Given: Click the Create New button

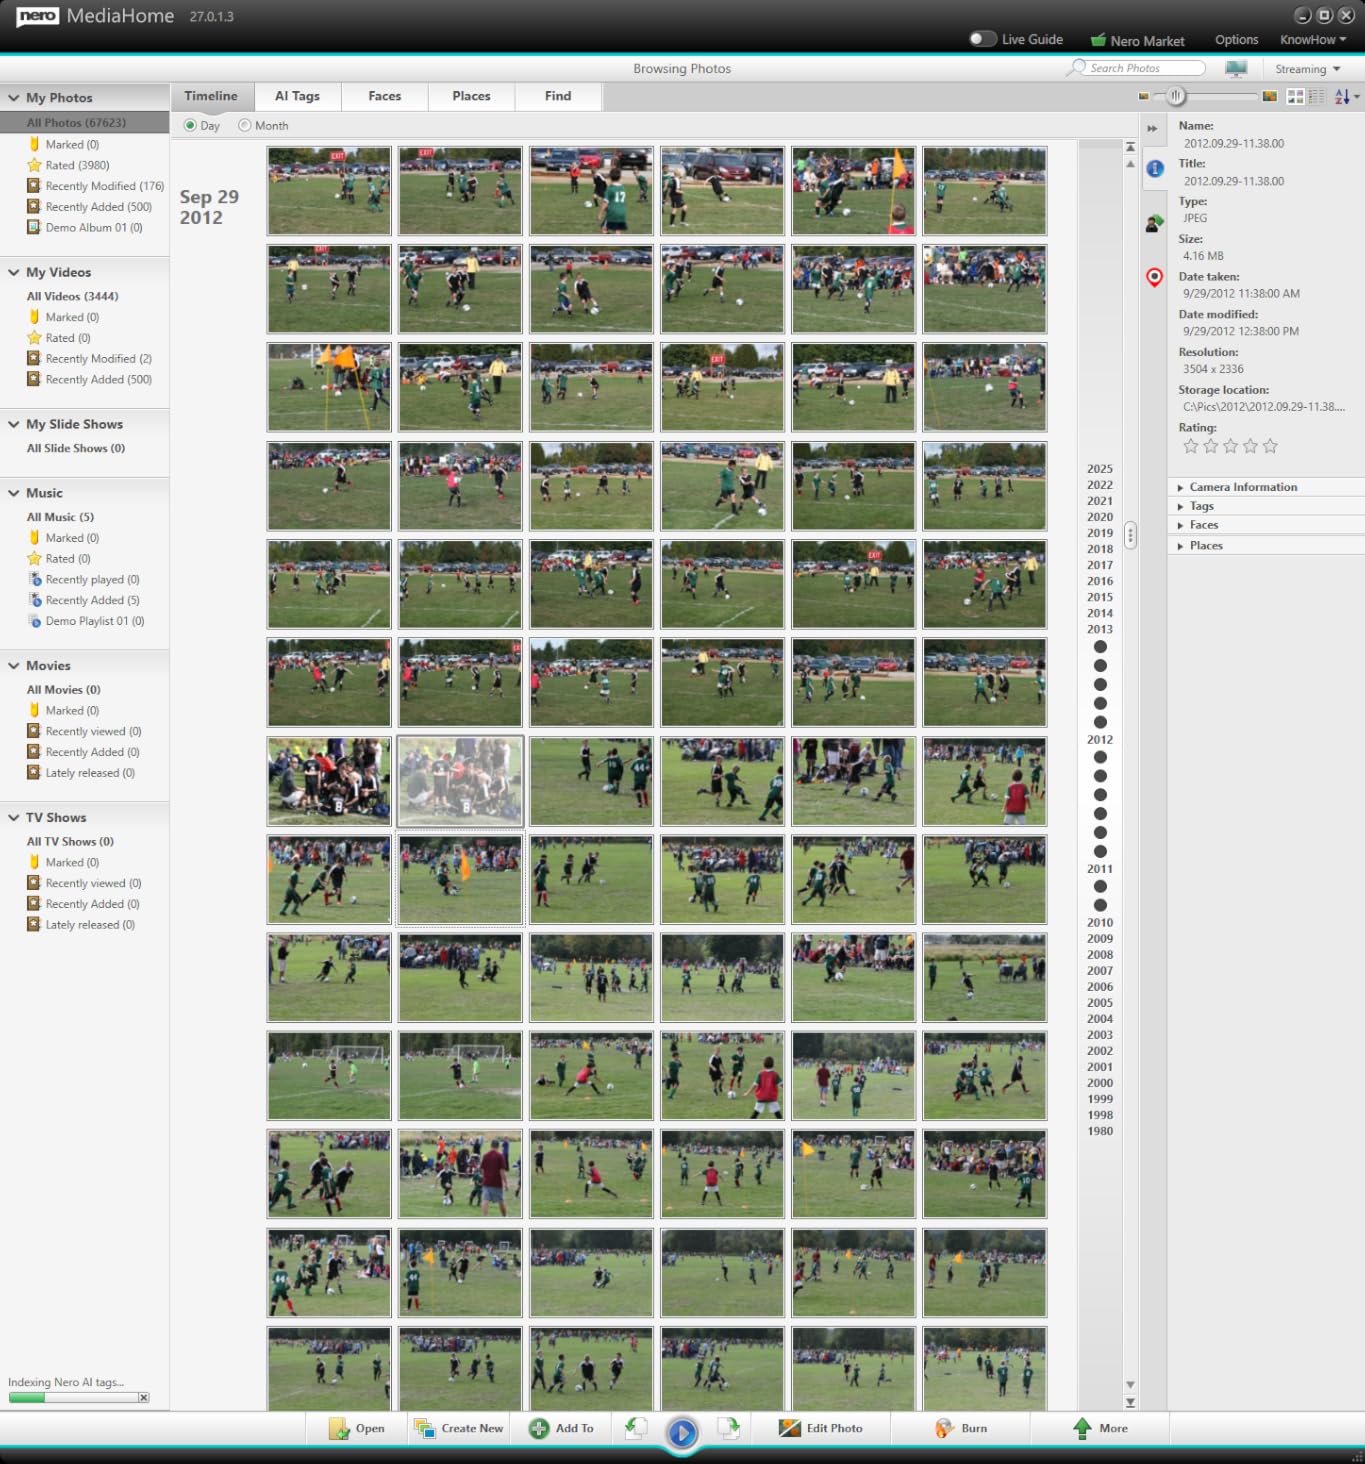Looking at the screenshot, I should 459,1428.
